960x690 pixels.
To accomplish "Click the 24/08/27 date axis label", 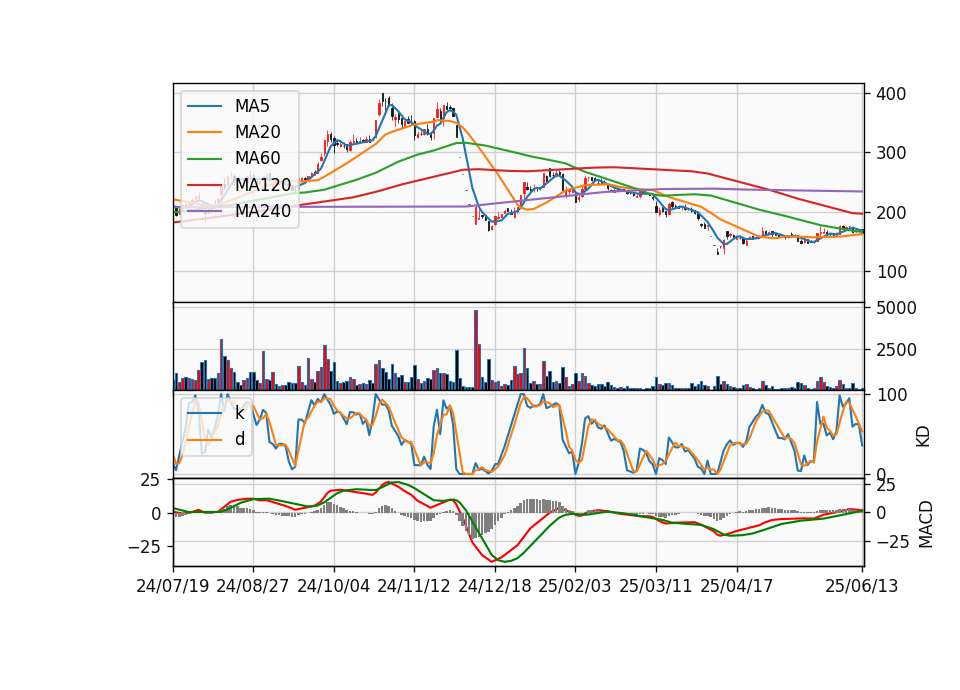I will [253, 586].
